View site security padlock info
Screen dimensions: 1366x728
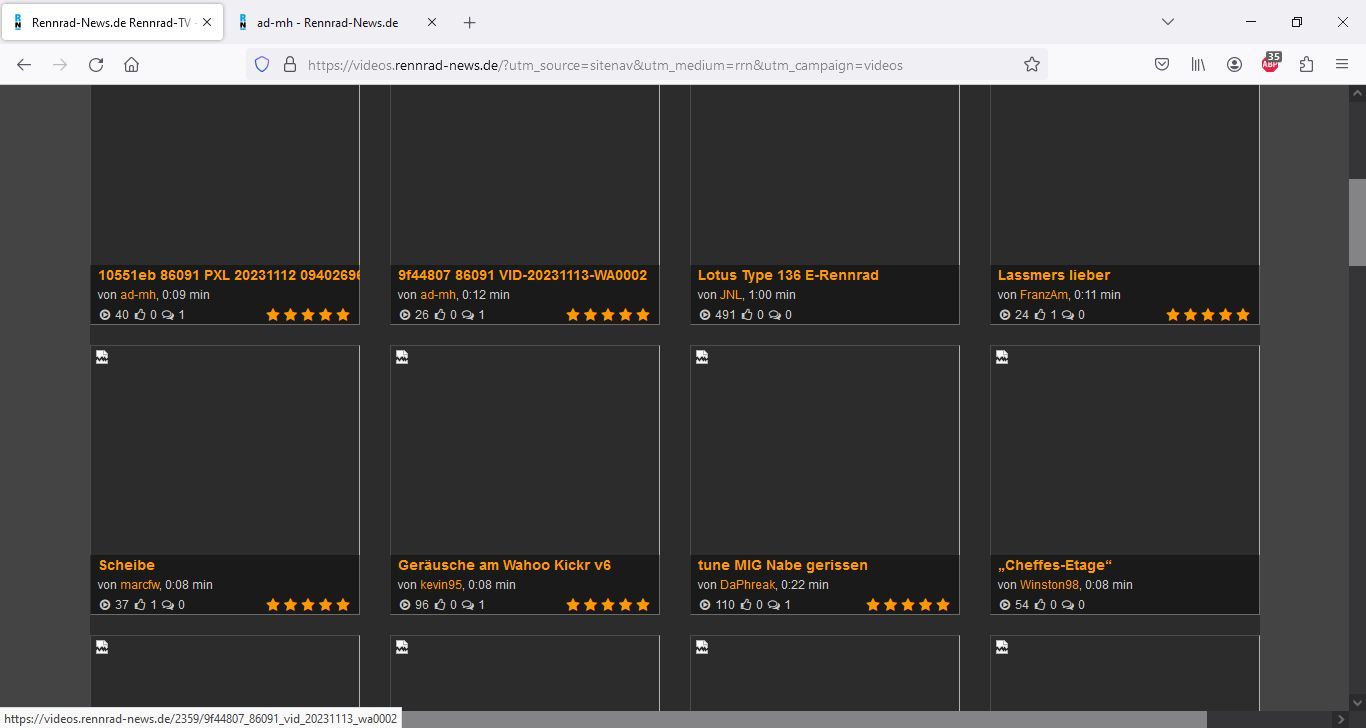290,64
